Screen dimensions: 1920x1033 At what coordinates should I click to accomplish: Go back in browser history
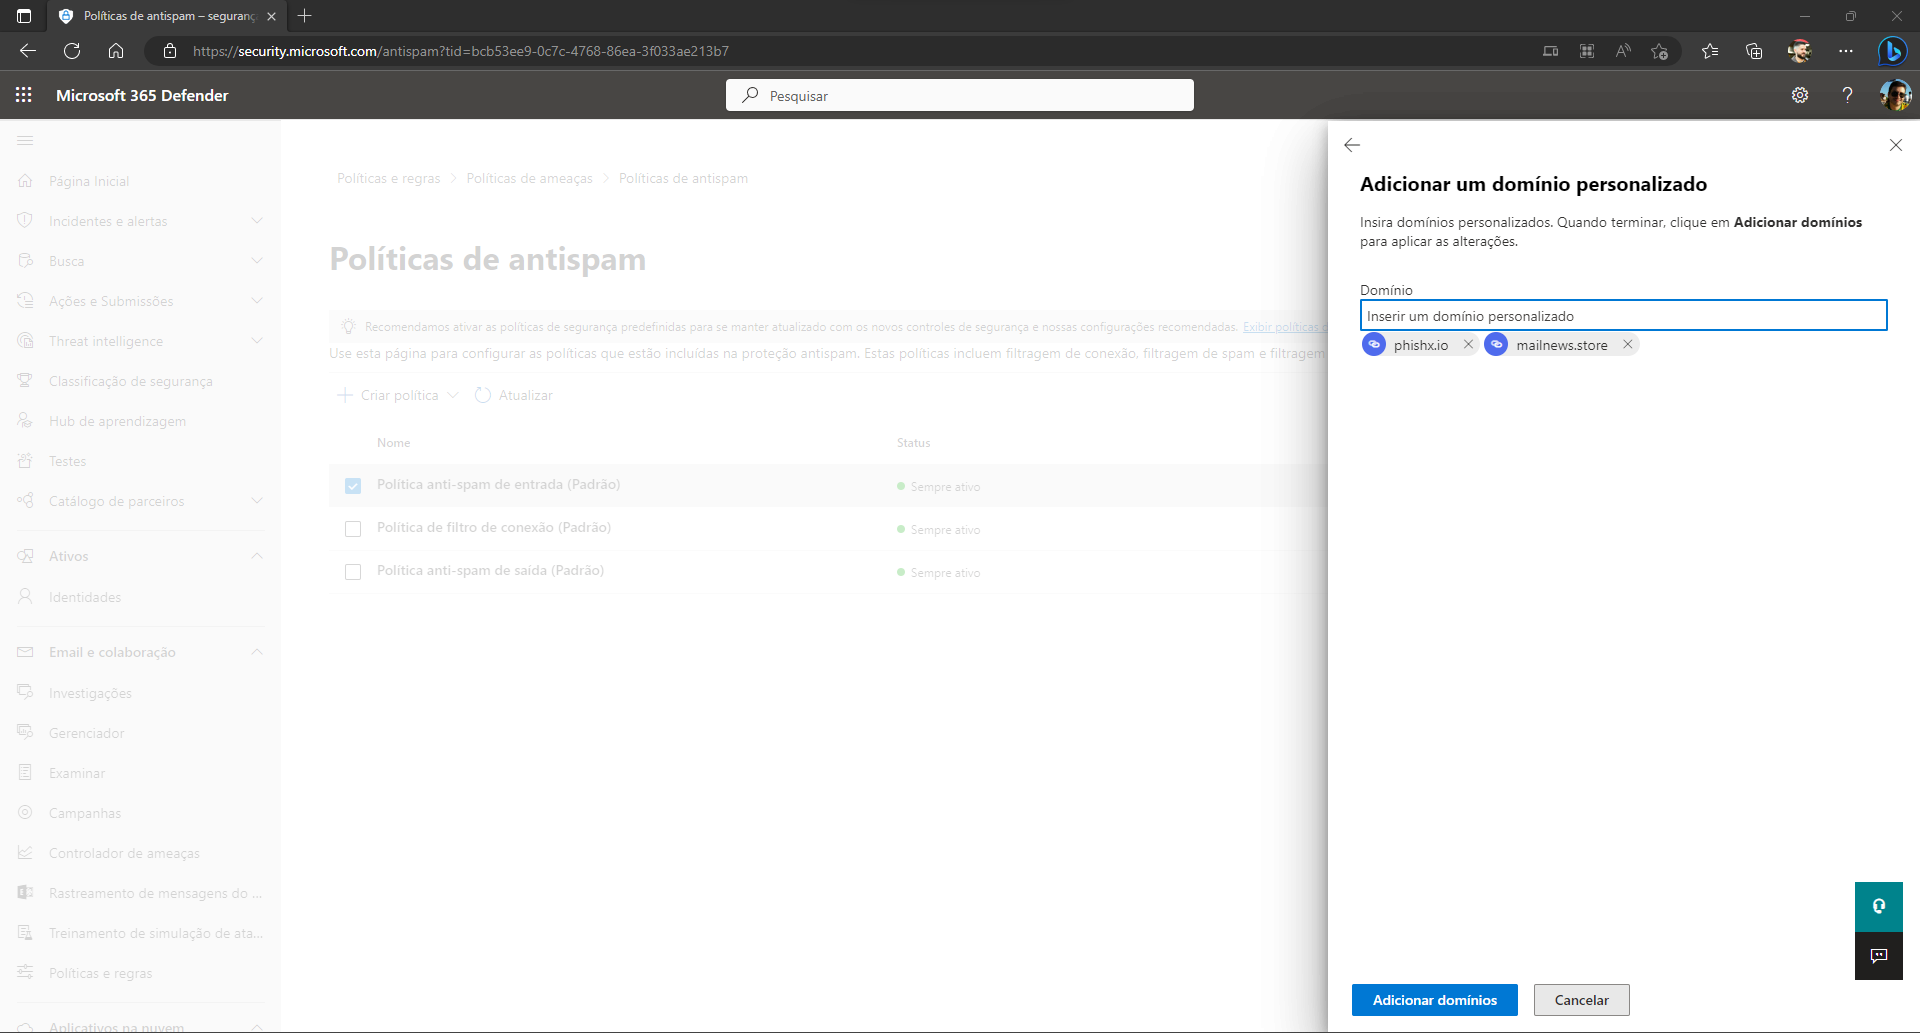pyautogui.click(x=28, y=51)
